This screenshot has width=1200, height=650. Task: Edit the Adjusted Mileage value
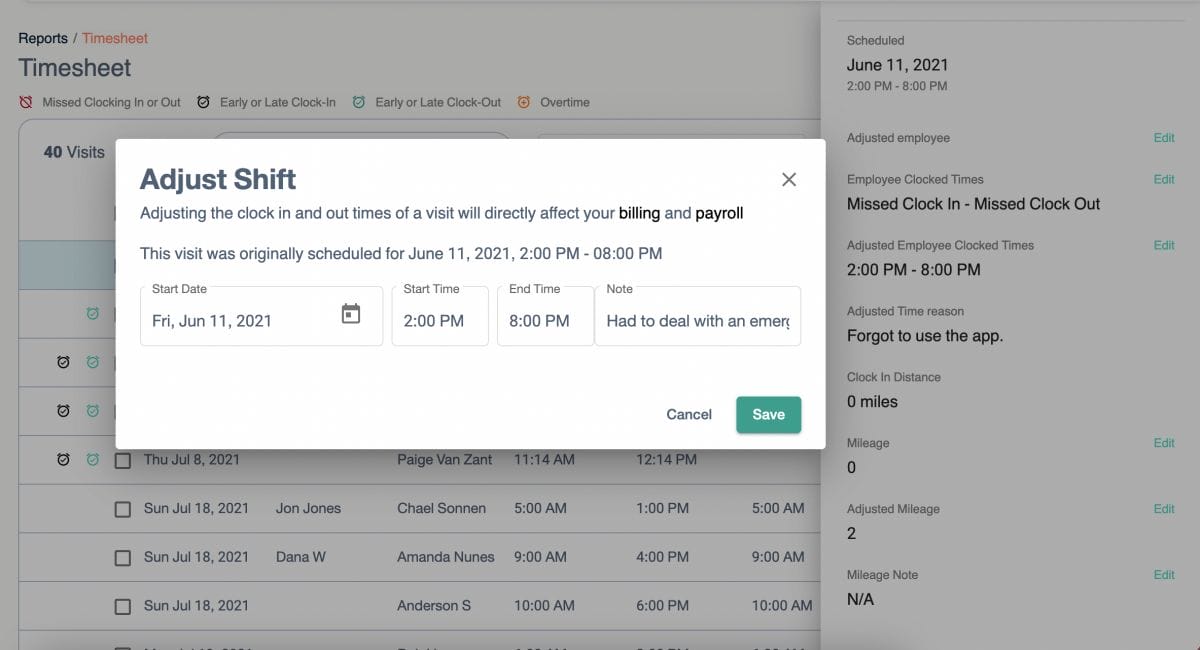[1163, 508]
